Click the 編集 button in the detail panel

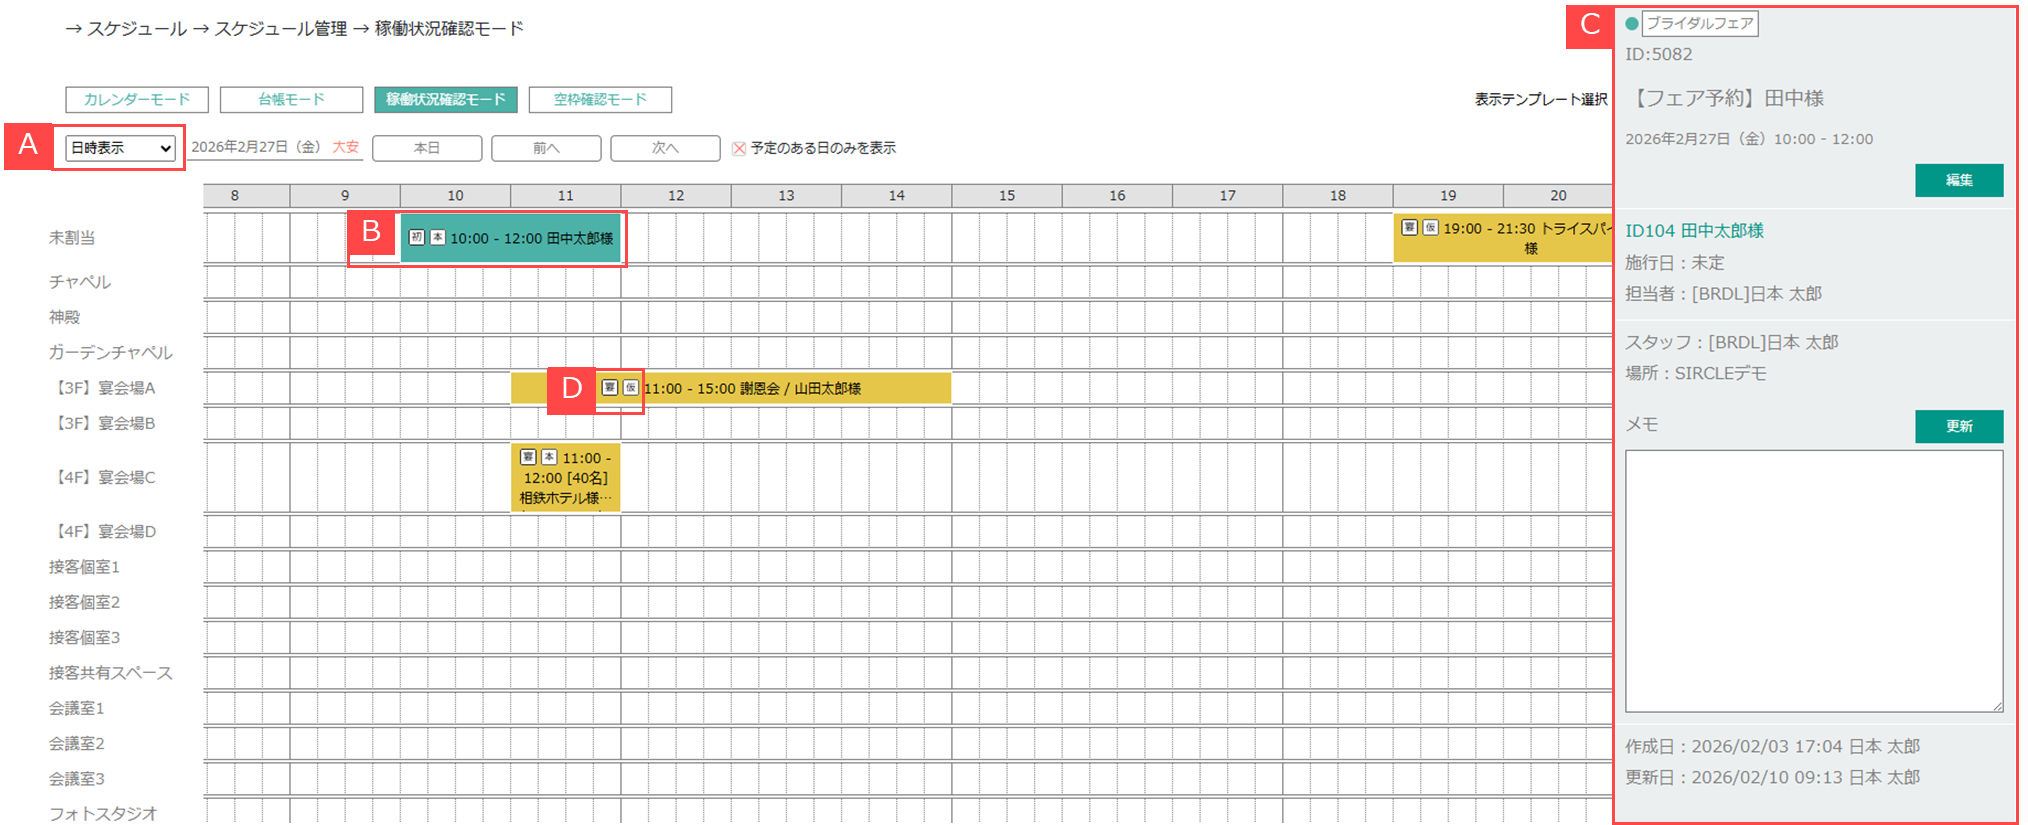tap(1958, 180)
